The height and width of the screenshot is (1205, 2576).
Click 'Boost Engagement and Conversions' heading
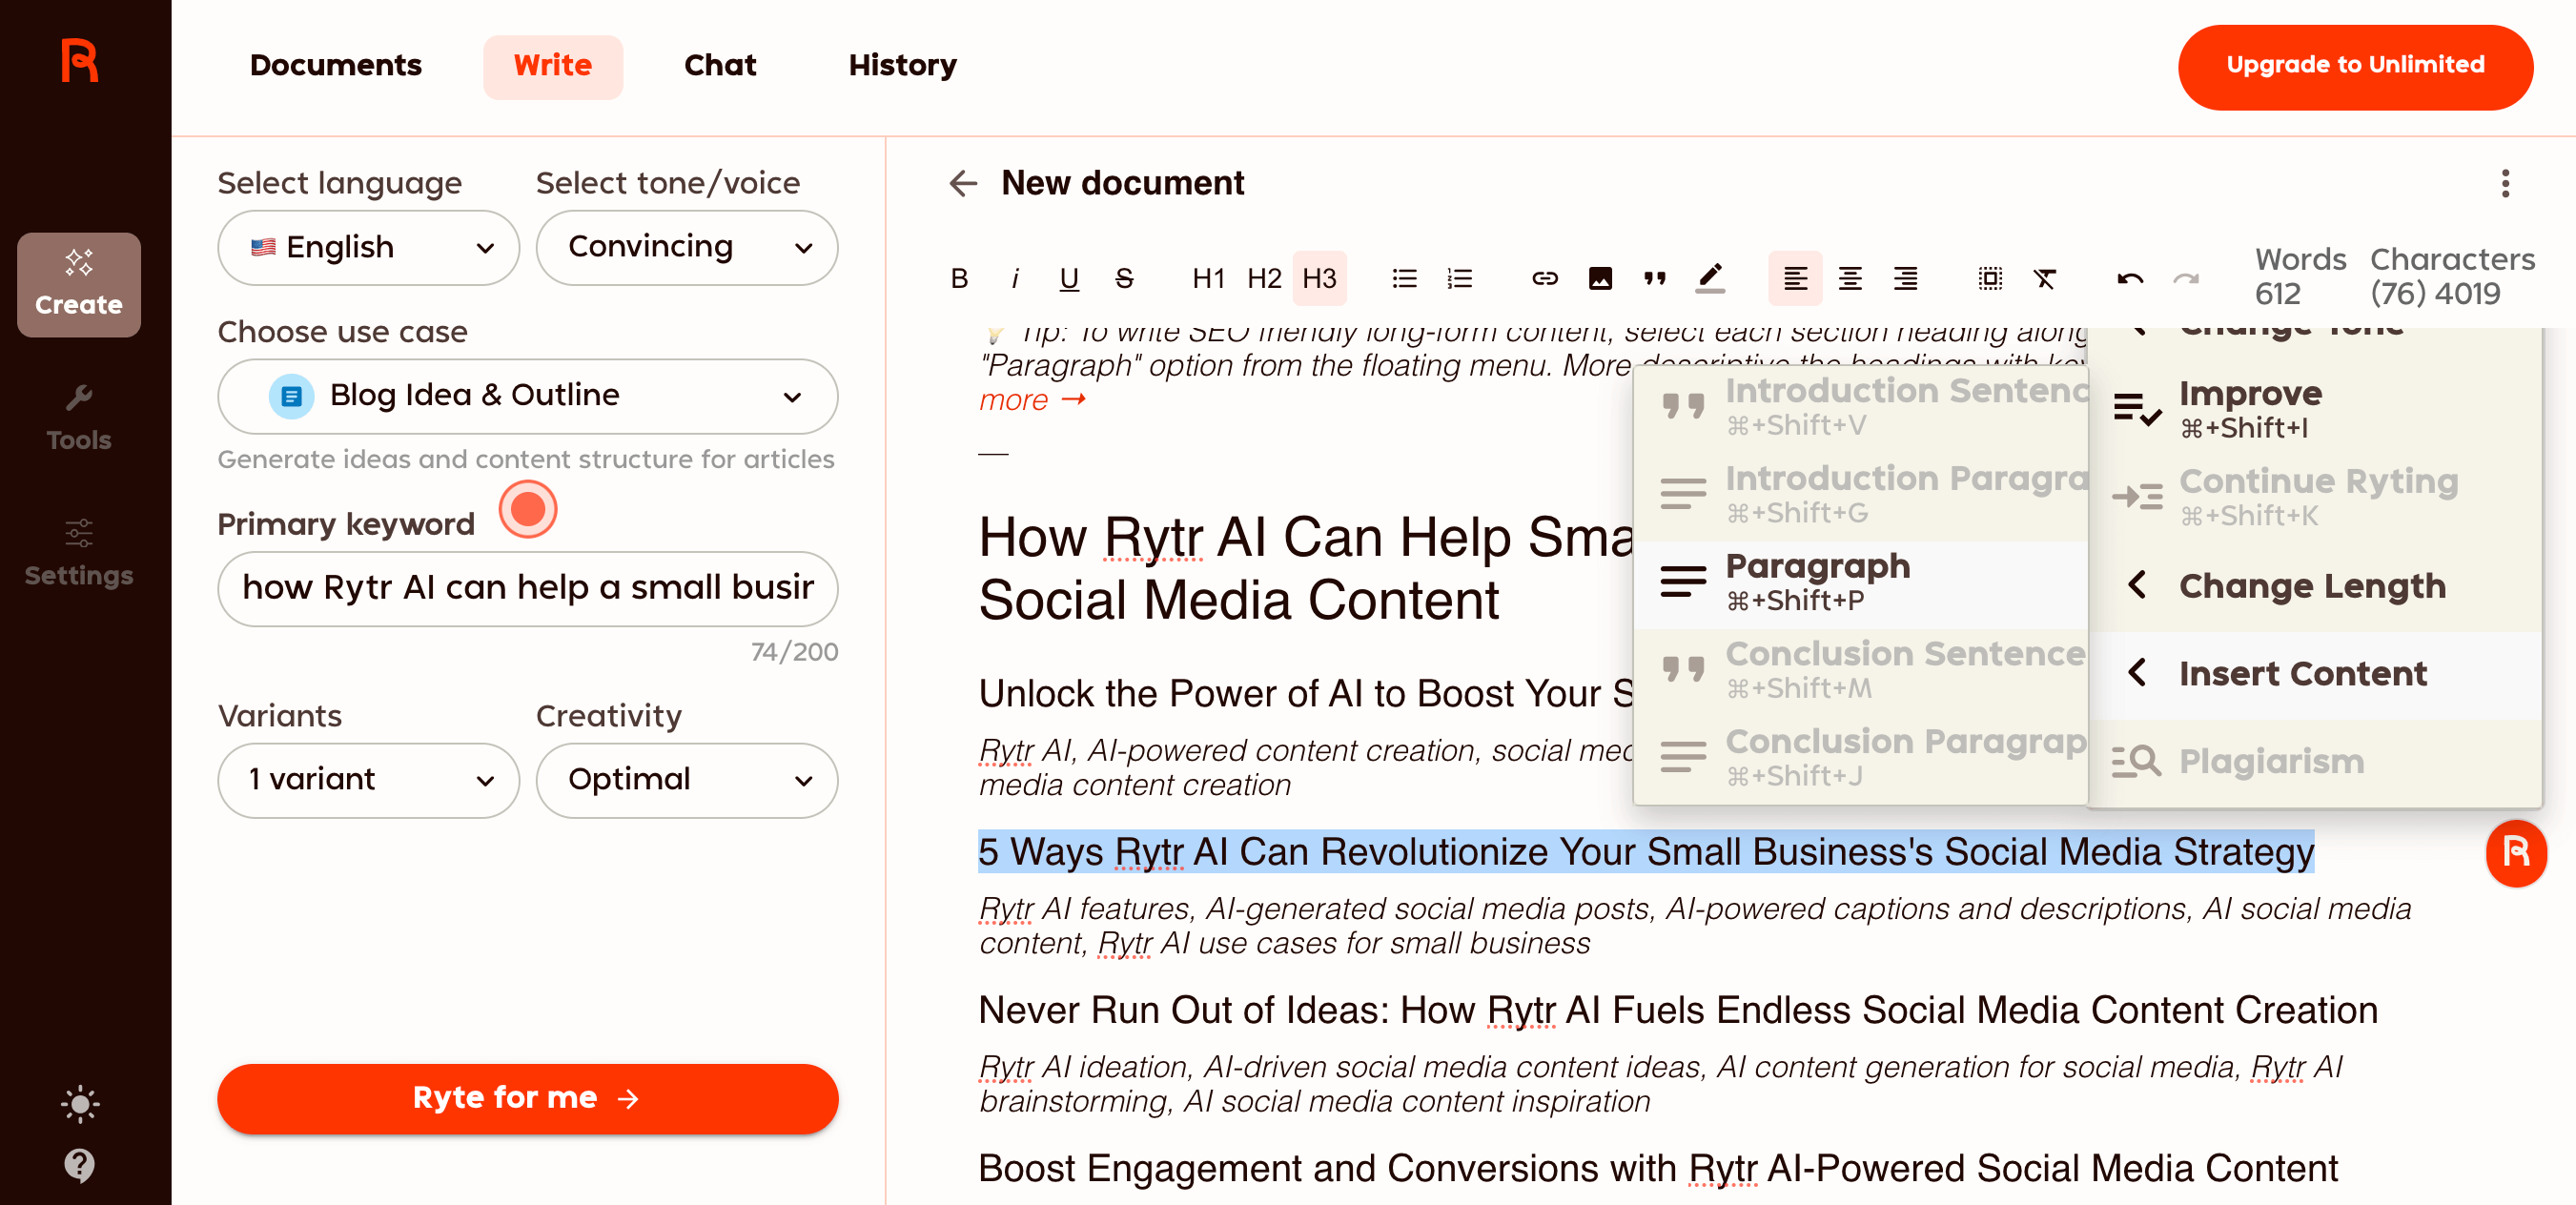1658,1168
